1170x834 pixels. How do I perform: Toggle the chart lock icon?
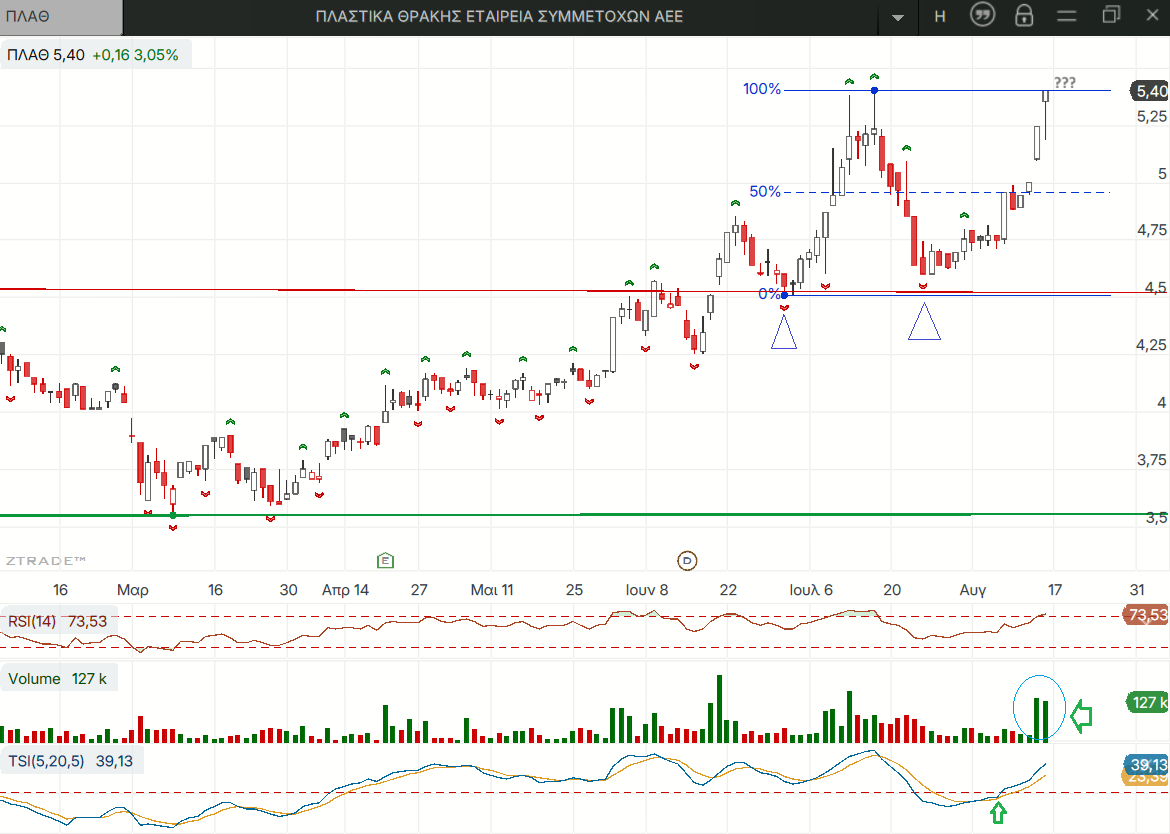(x=1024, y=16)
